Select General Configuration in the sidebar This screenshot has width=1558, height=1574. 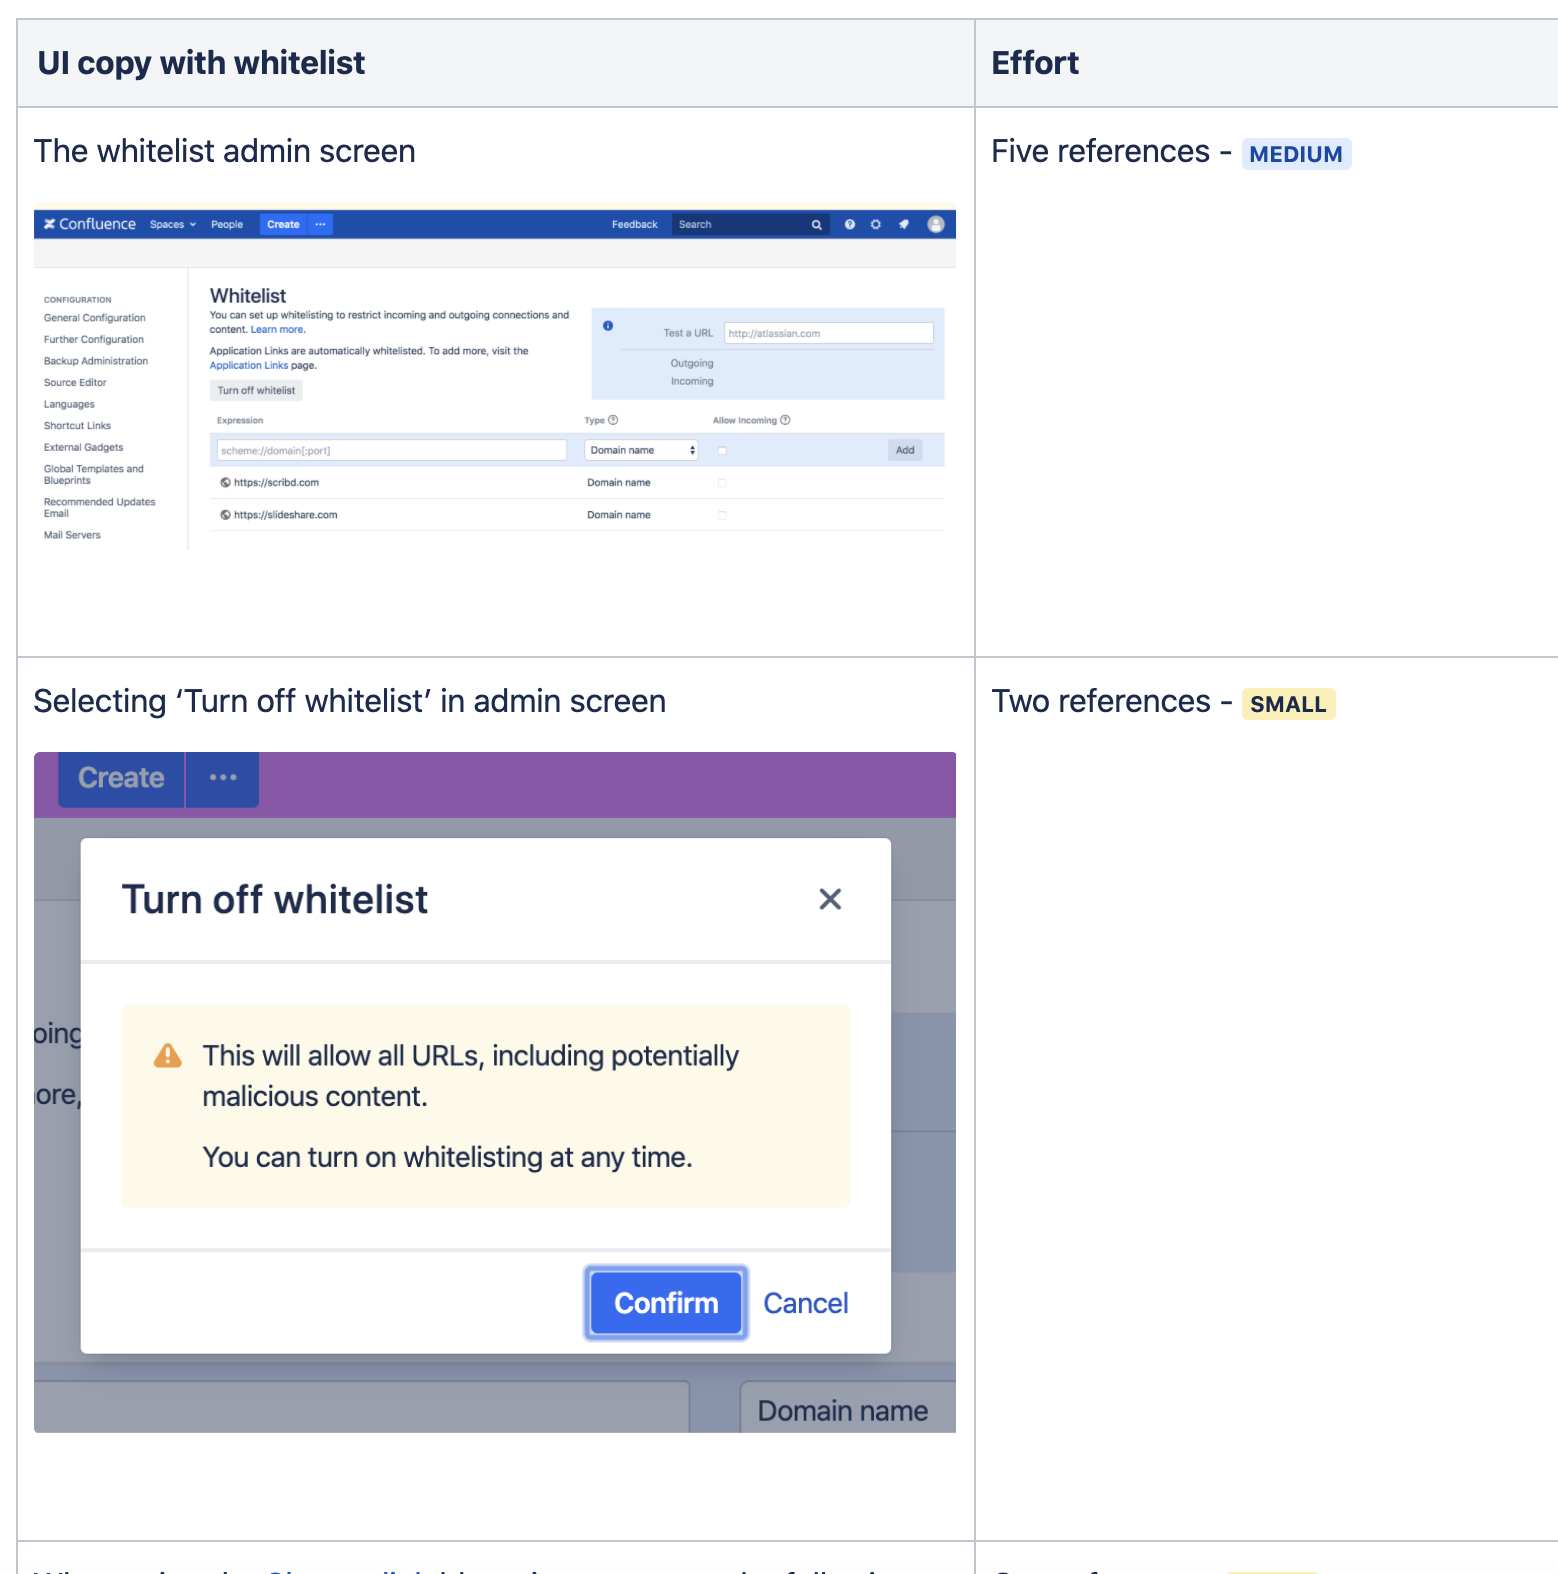(x=95, y=318)
